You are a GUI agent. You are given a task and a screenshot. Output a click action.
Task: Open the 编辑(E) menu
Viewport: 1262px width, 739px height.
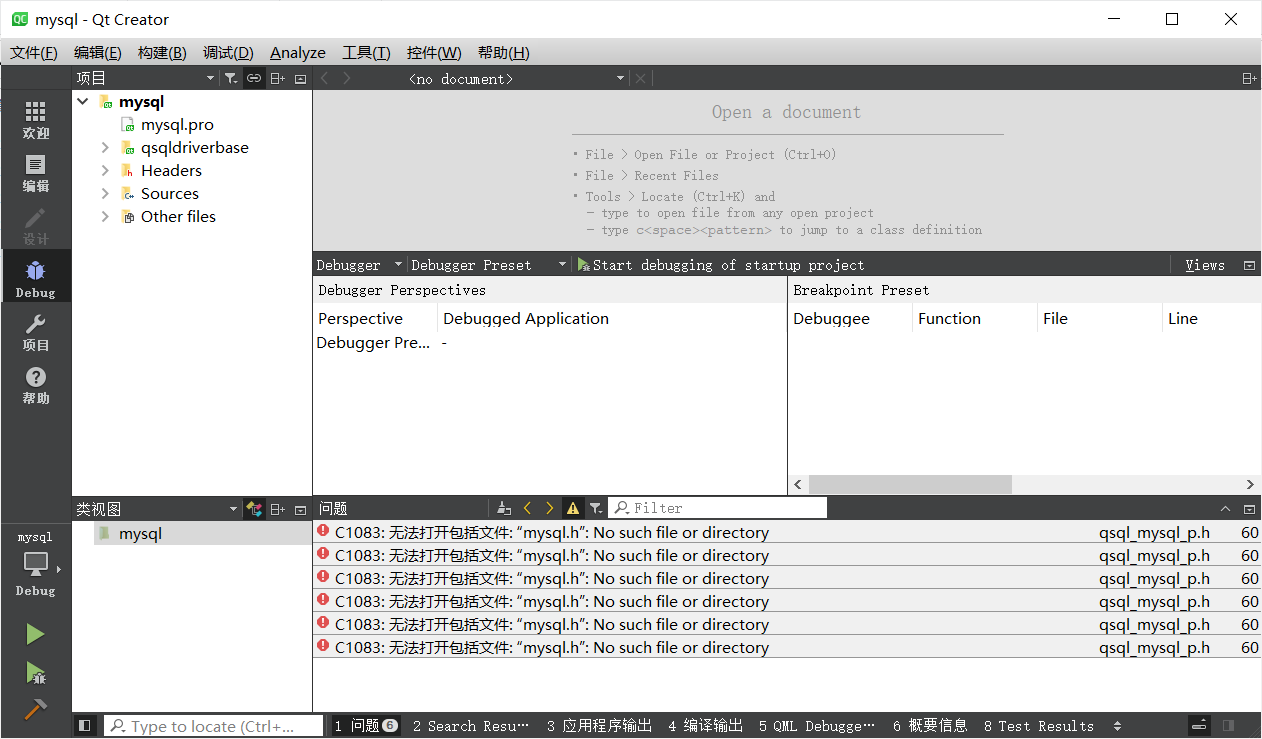[x=98, y=53]
